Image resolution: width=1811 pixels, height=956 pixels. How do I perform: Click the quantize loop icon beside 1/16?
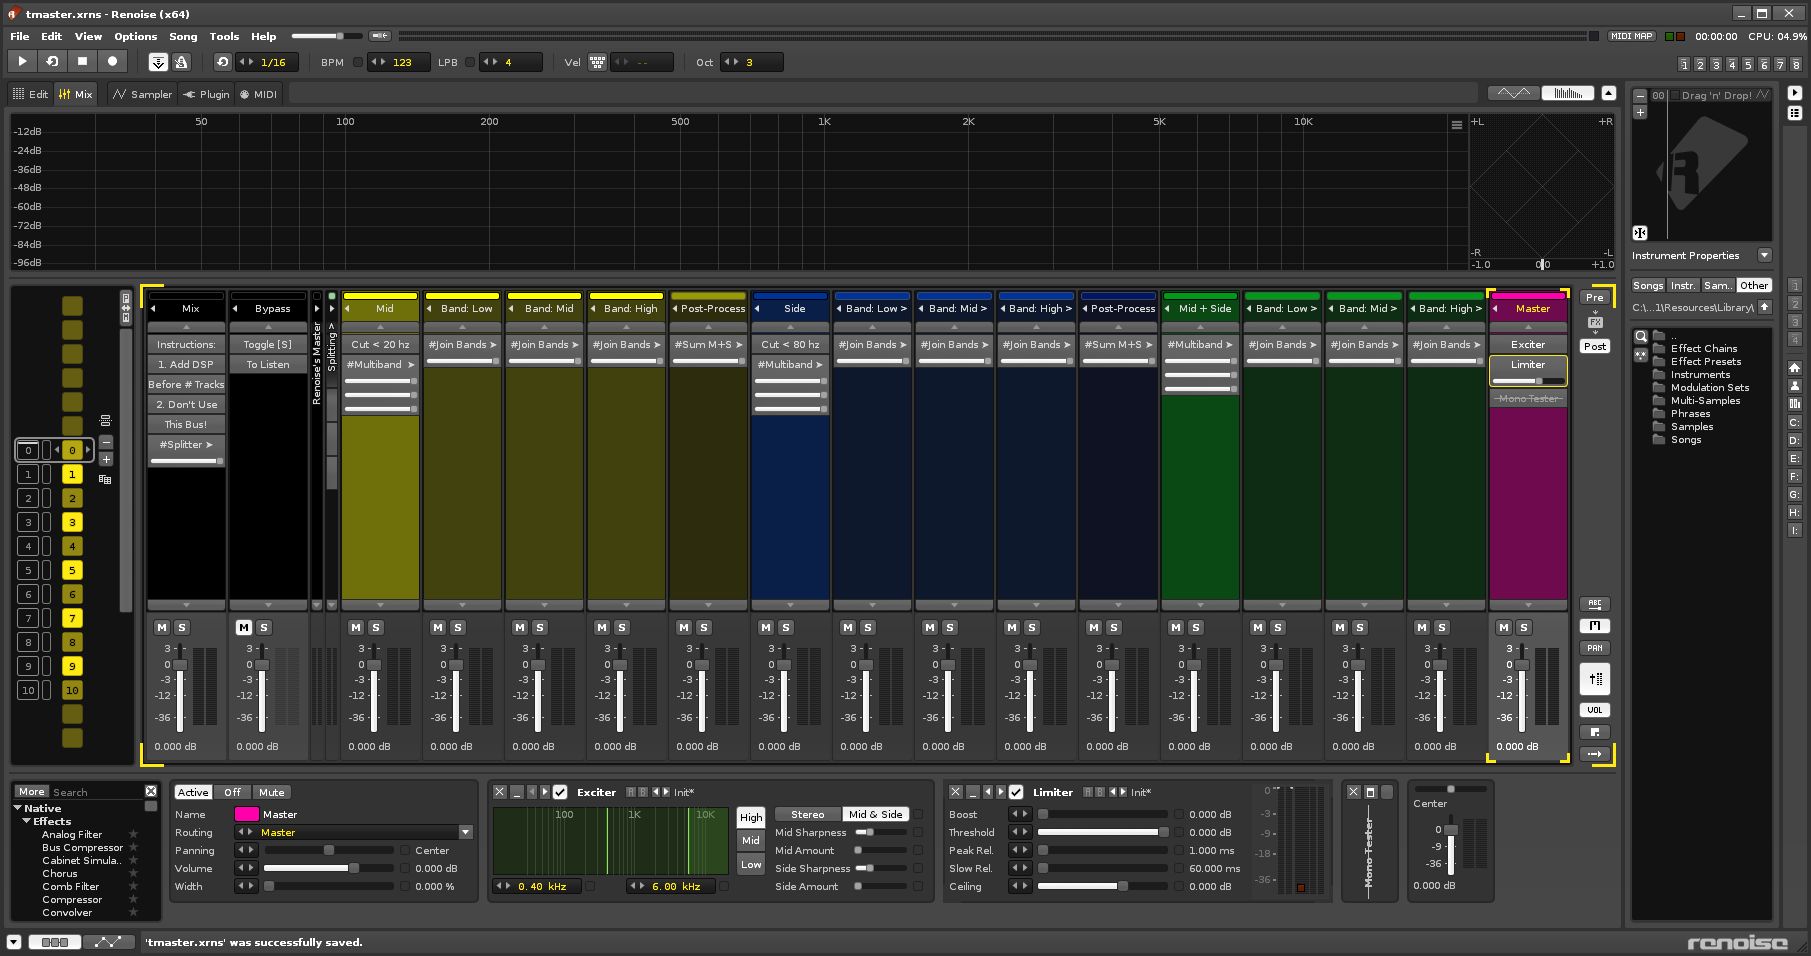[222, 62]
